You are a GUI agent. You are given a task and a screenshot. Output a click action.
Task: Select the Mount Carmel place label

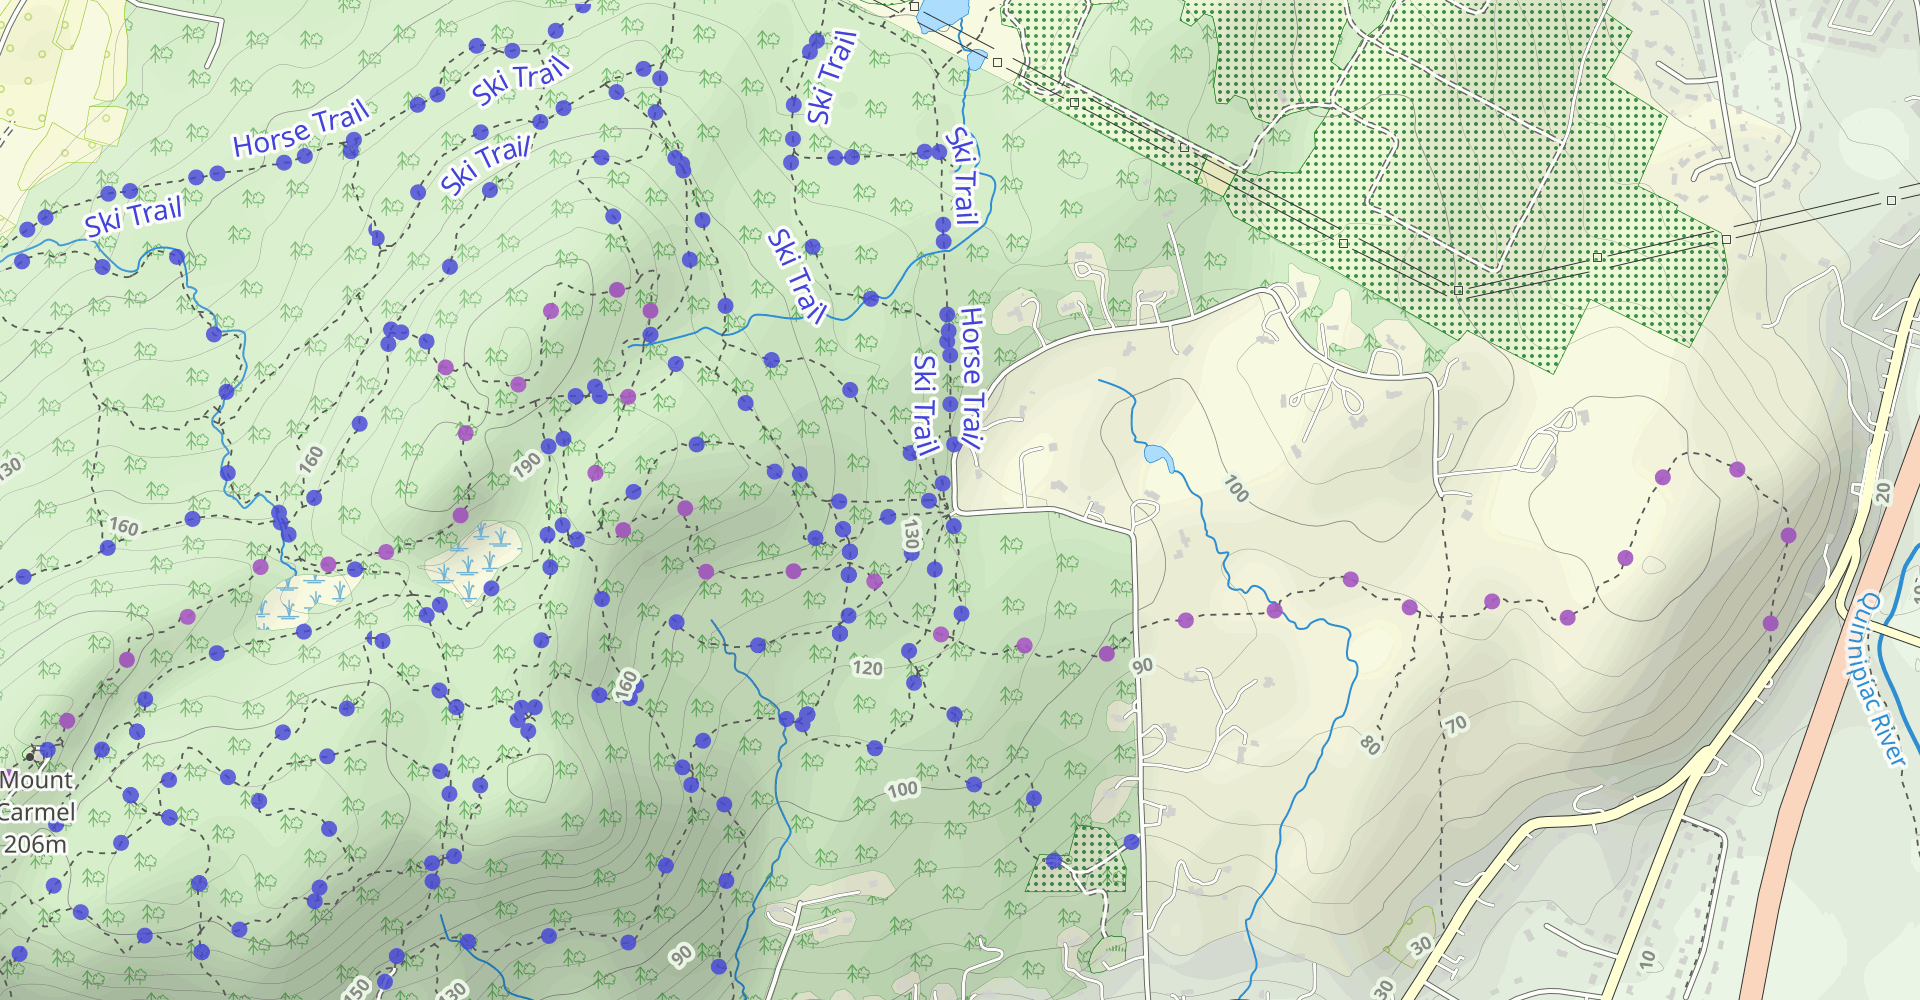37,796
